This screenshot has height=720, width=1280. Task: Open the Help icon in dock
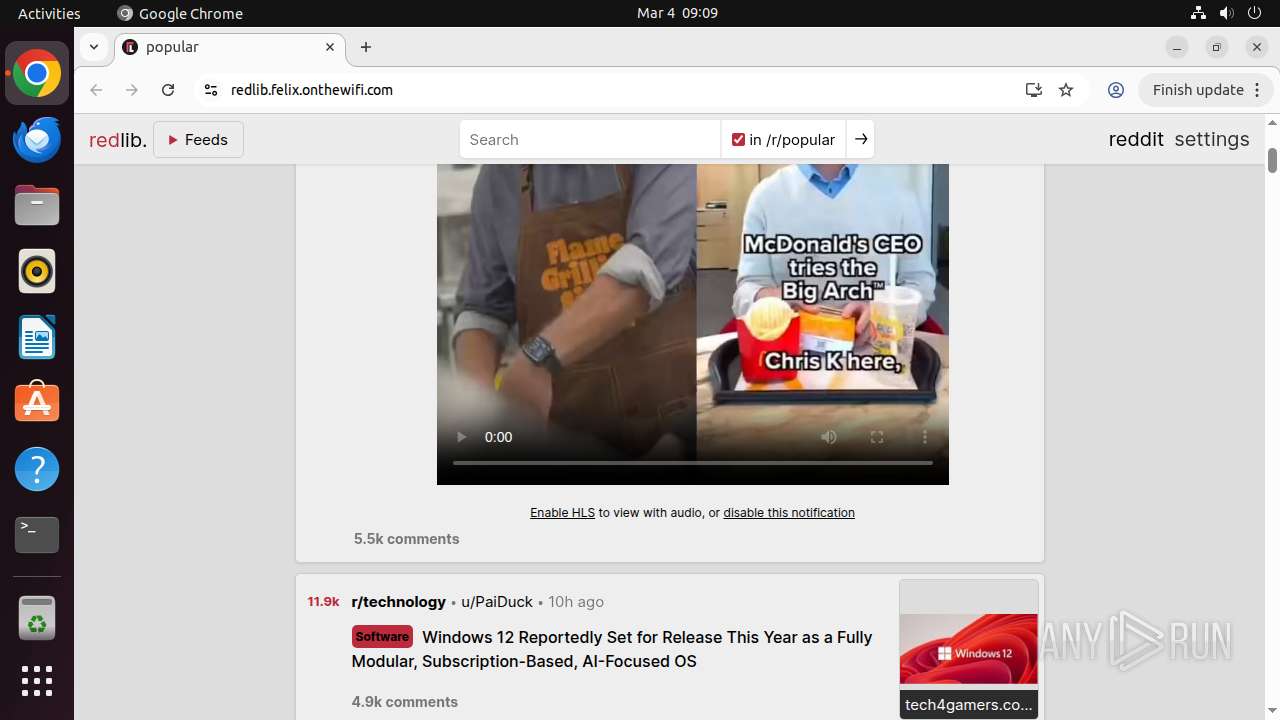pyautogui.click(x=37, y=469)
